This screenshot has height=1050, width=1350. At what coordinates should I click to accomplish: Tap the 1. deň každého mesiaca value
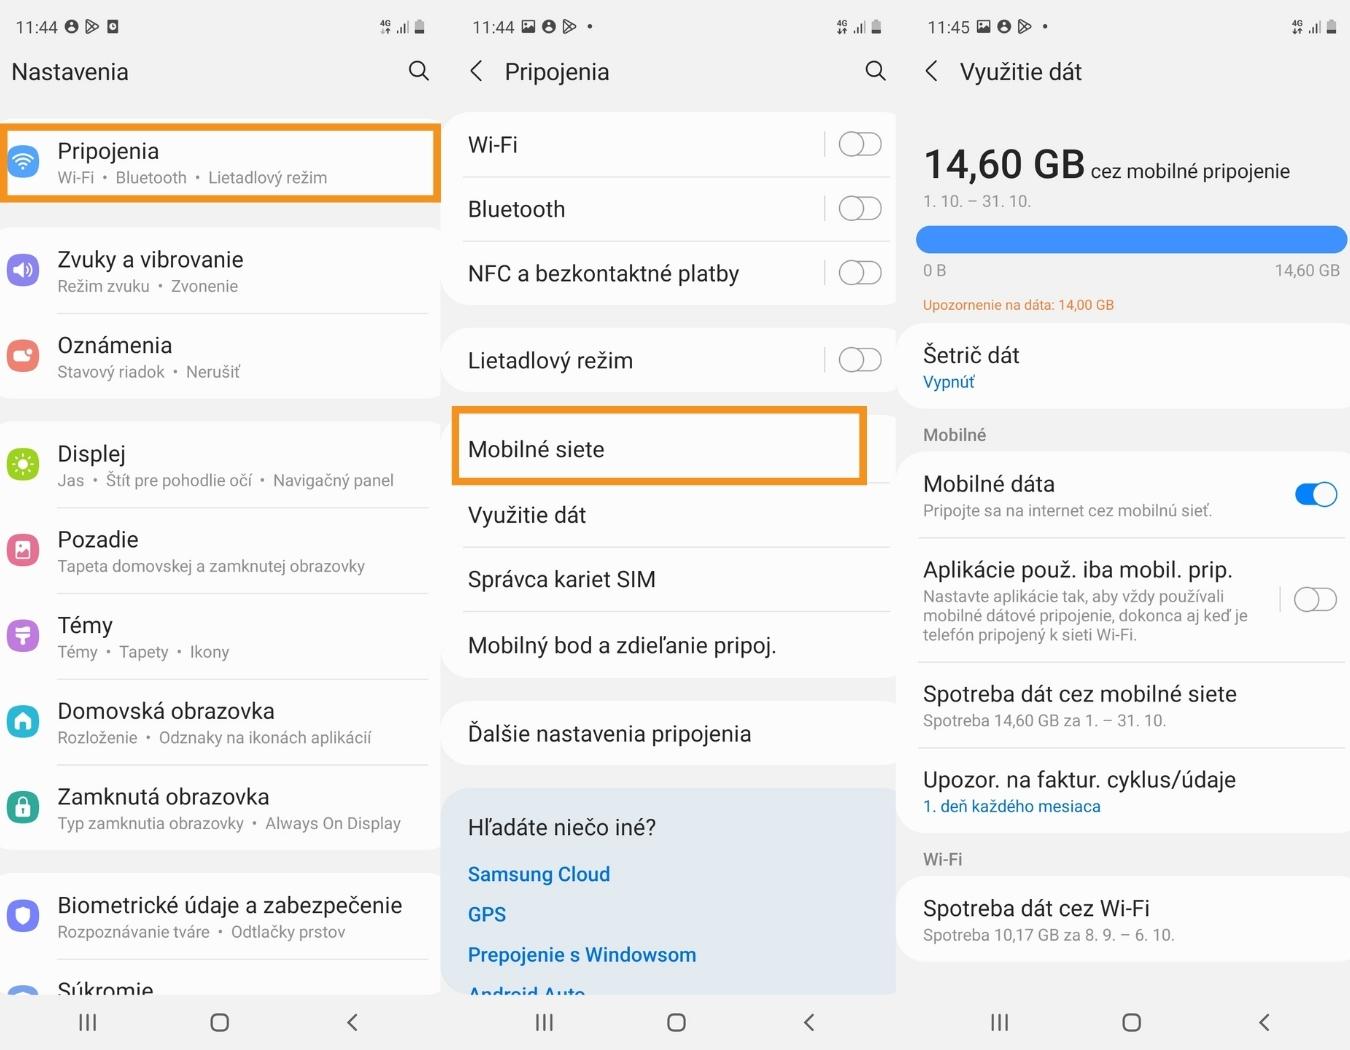[x=1011, y=806]
